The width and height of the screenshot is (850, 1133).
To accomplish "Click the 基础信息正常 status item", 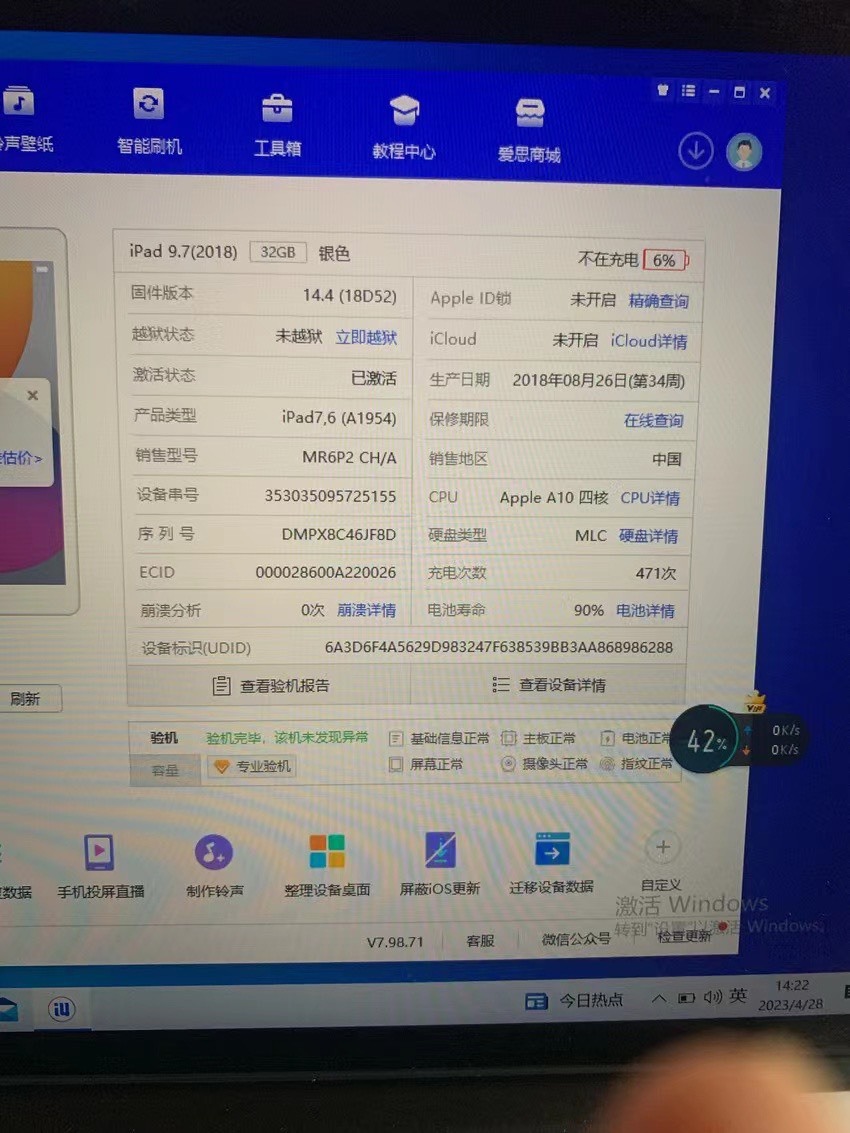I will point(439,738).
